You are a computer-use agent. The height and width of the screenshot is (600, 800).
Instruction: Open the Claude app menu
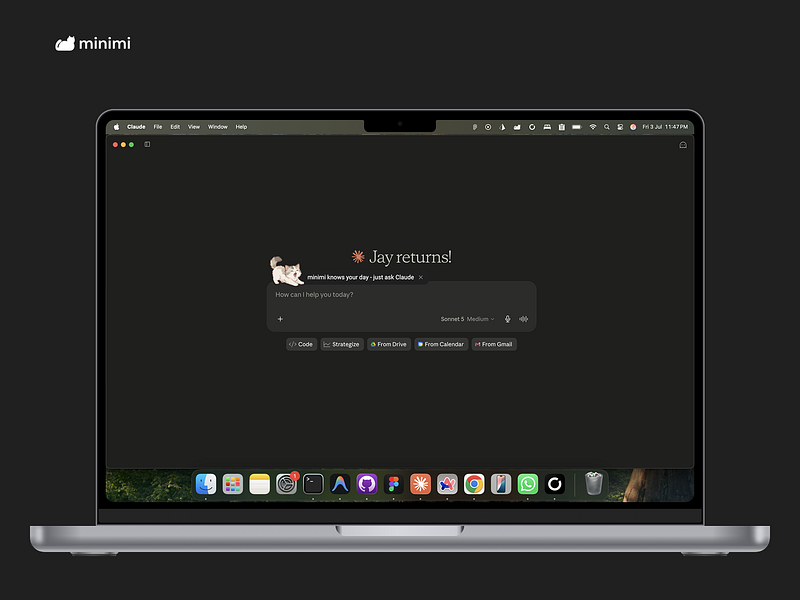pos(136,127)
